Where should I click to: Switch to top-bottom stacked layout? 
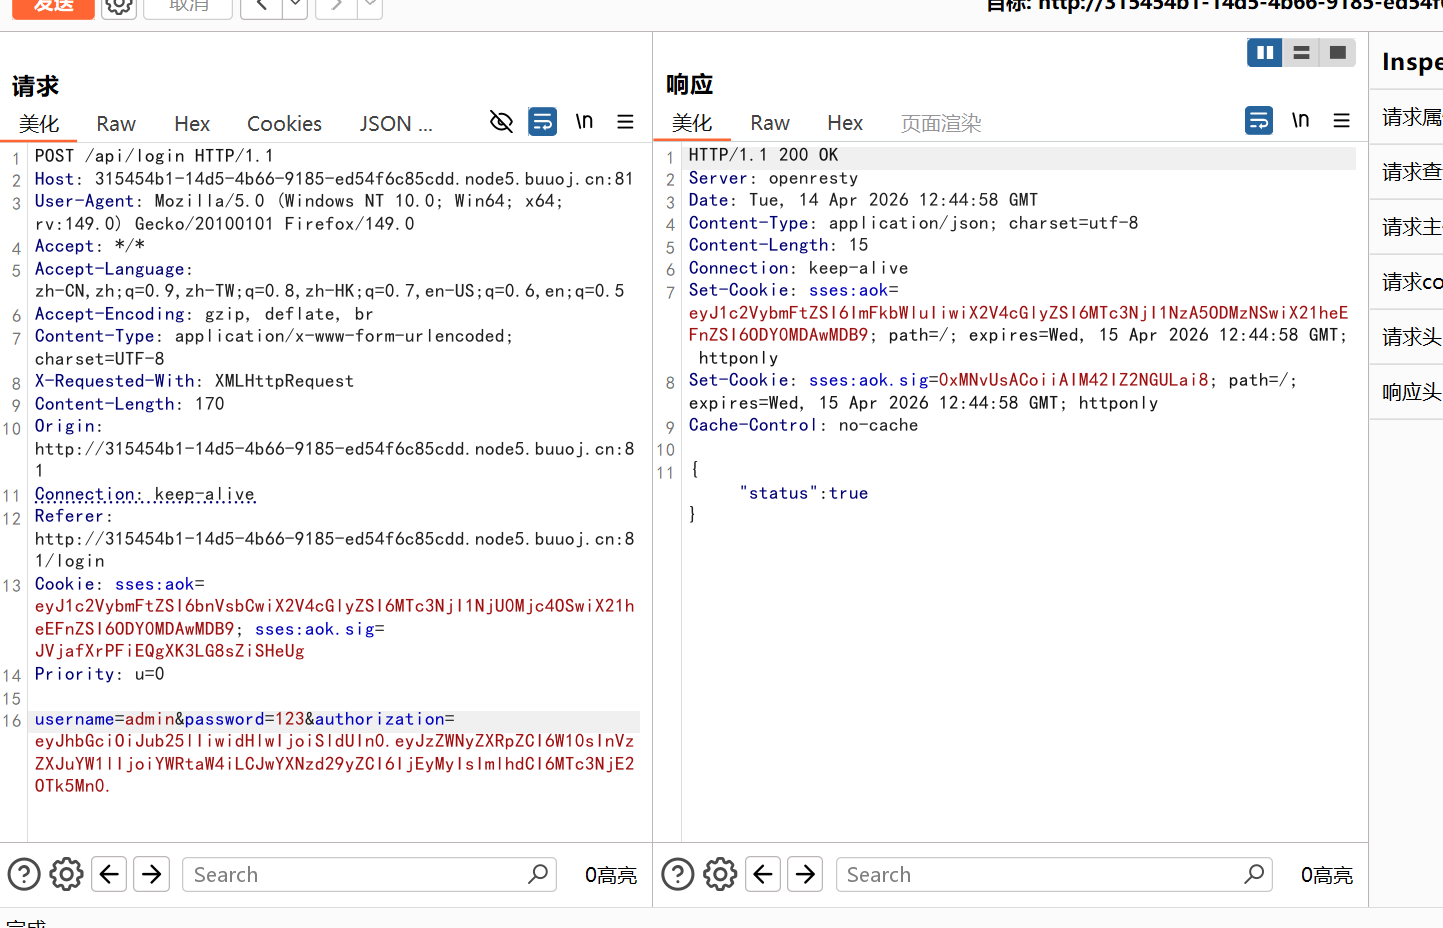click(1301, 53)
